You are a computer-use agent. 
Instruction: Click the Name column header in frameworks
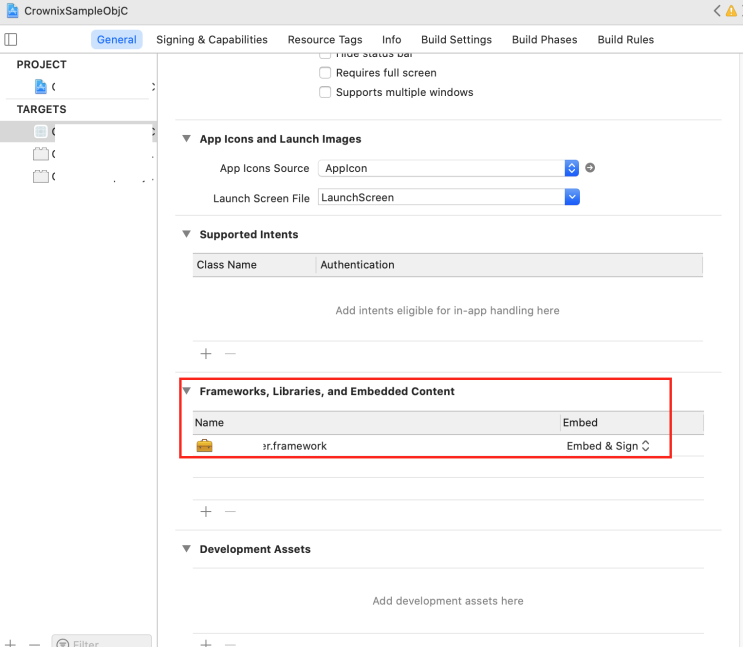(x=377, y=422)
